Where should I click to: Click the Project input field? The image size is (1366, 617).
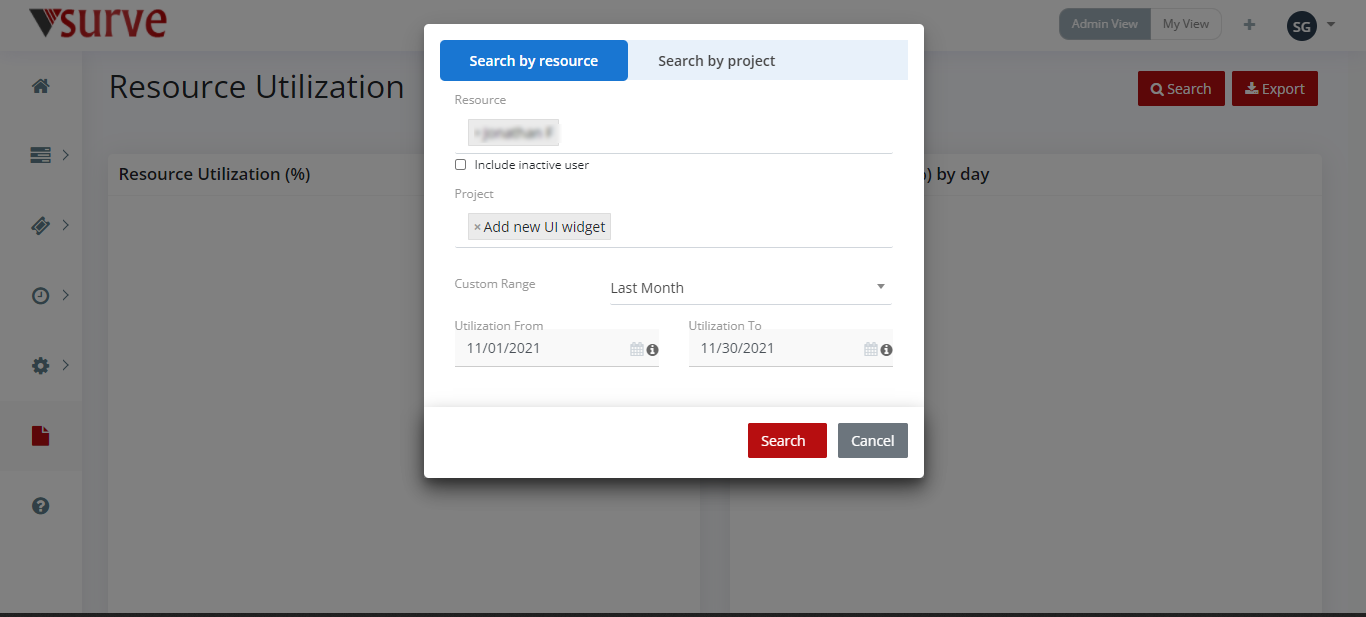point(673,227)
